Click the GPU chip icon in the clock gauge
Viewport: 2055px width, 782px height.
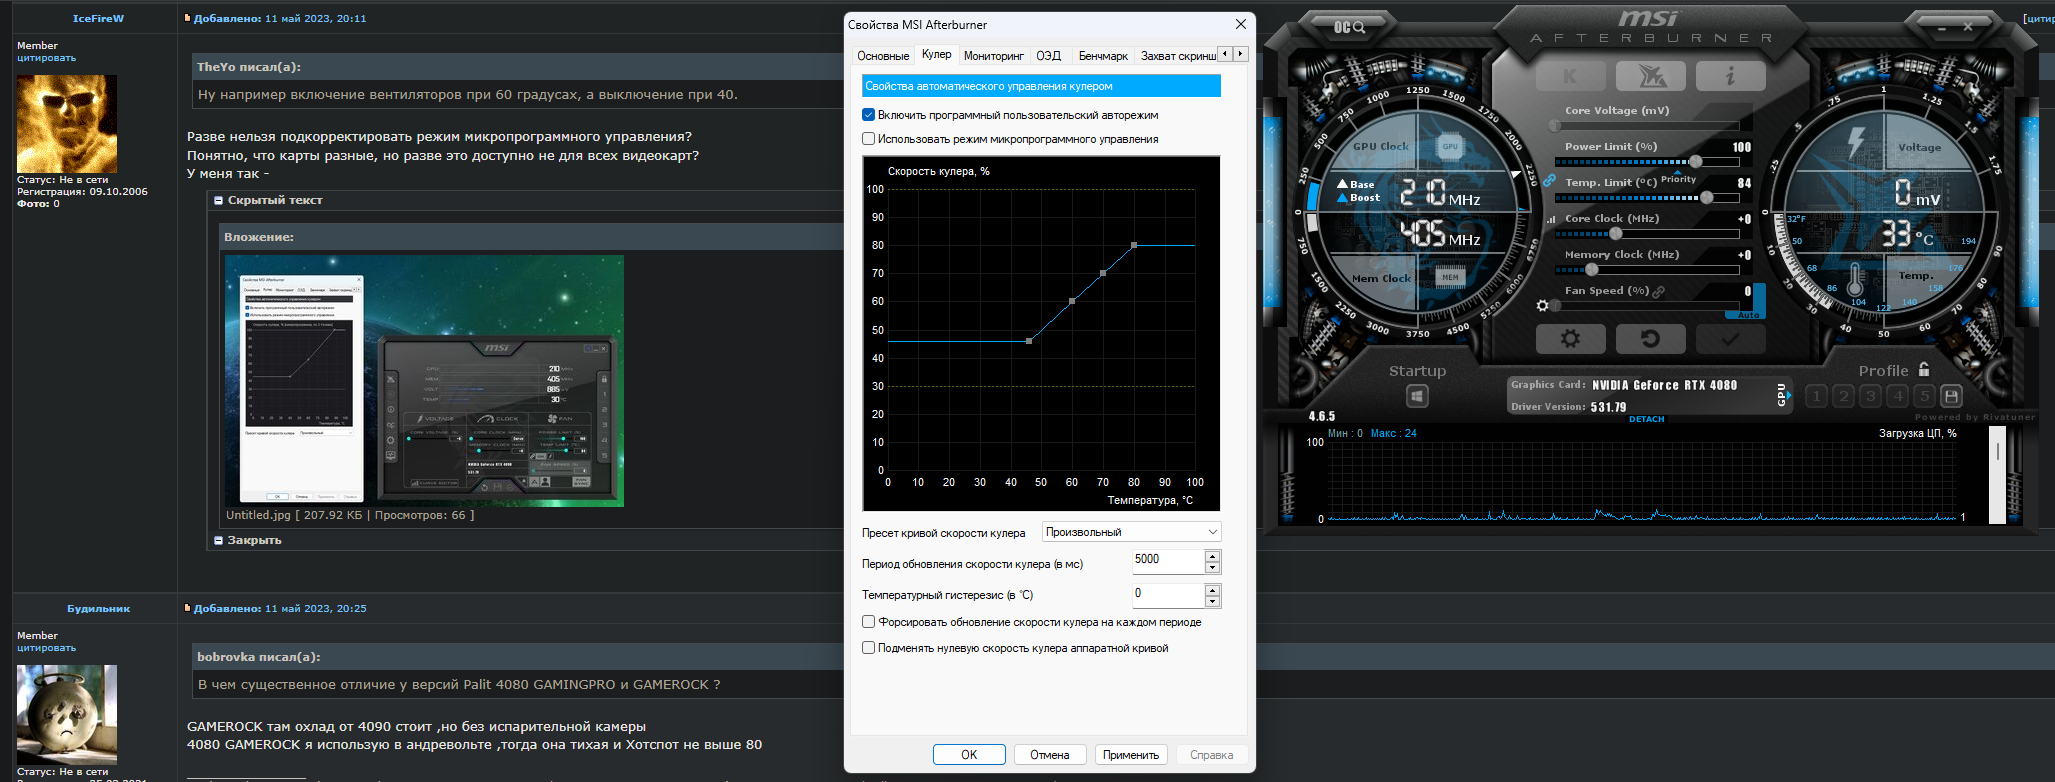[1450, 147]
